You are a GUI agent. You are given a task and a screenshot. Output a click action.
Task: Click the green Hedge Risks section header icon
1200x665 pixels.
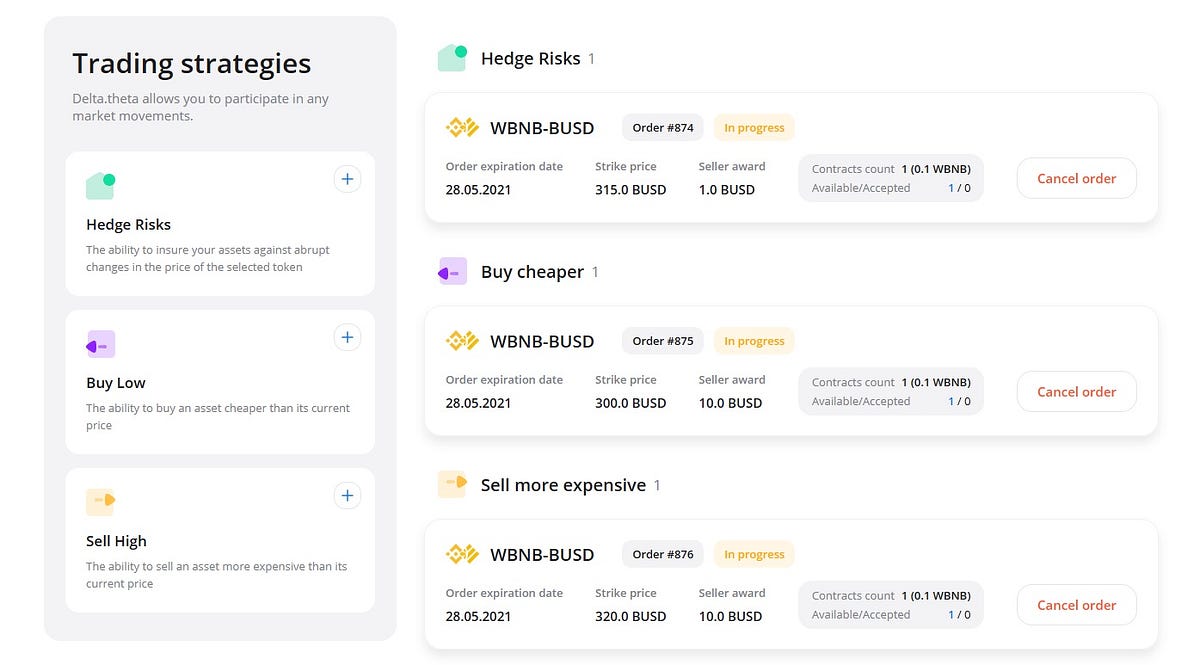pyautogui.click(x=453, y=58)
